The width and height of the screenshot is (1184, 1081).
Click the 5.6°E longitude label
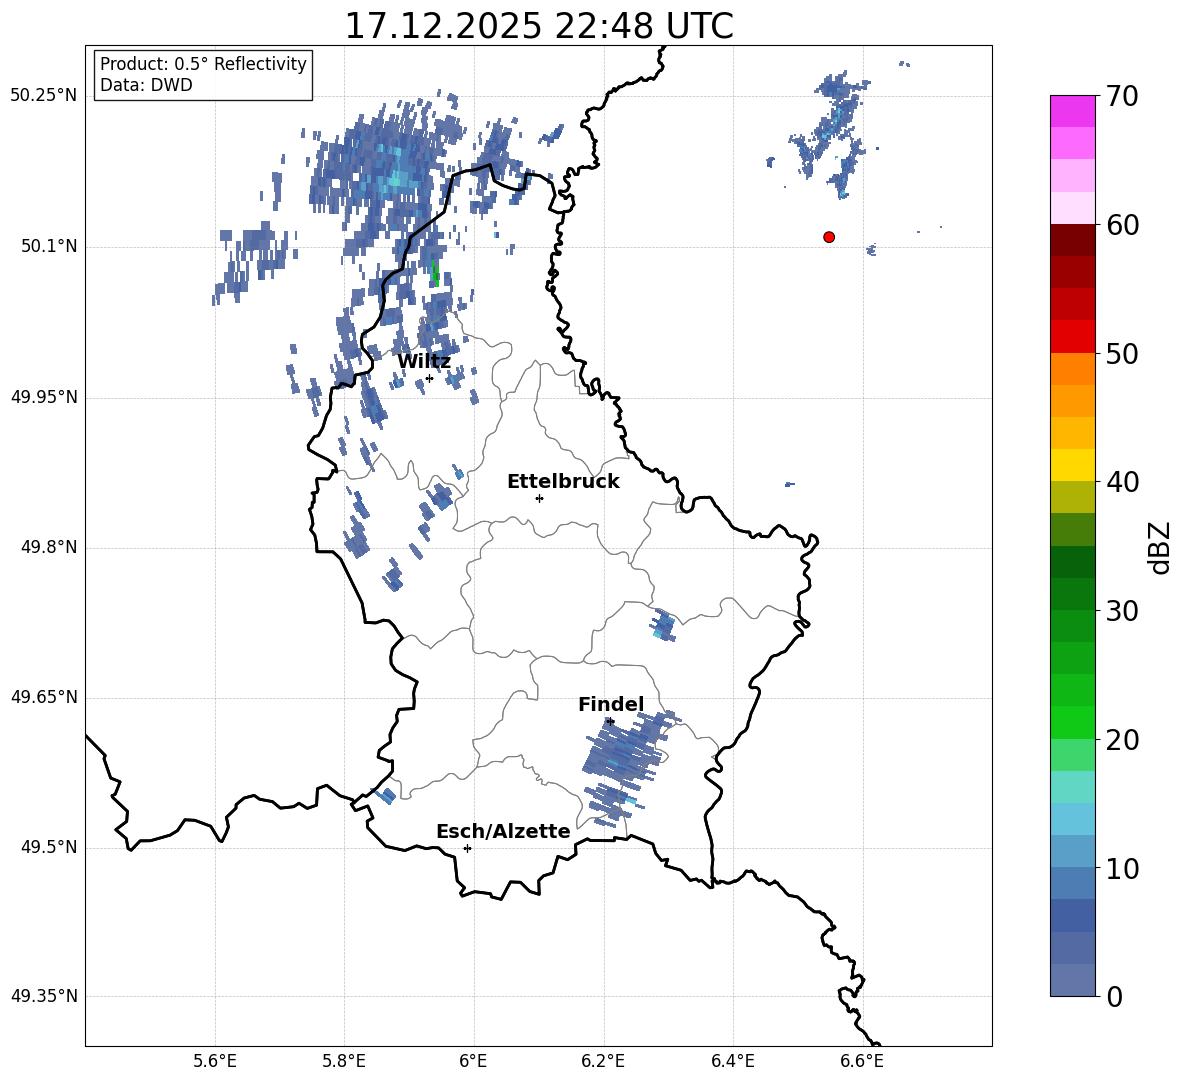coord(215,1061)
